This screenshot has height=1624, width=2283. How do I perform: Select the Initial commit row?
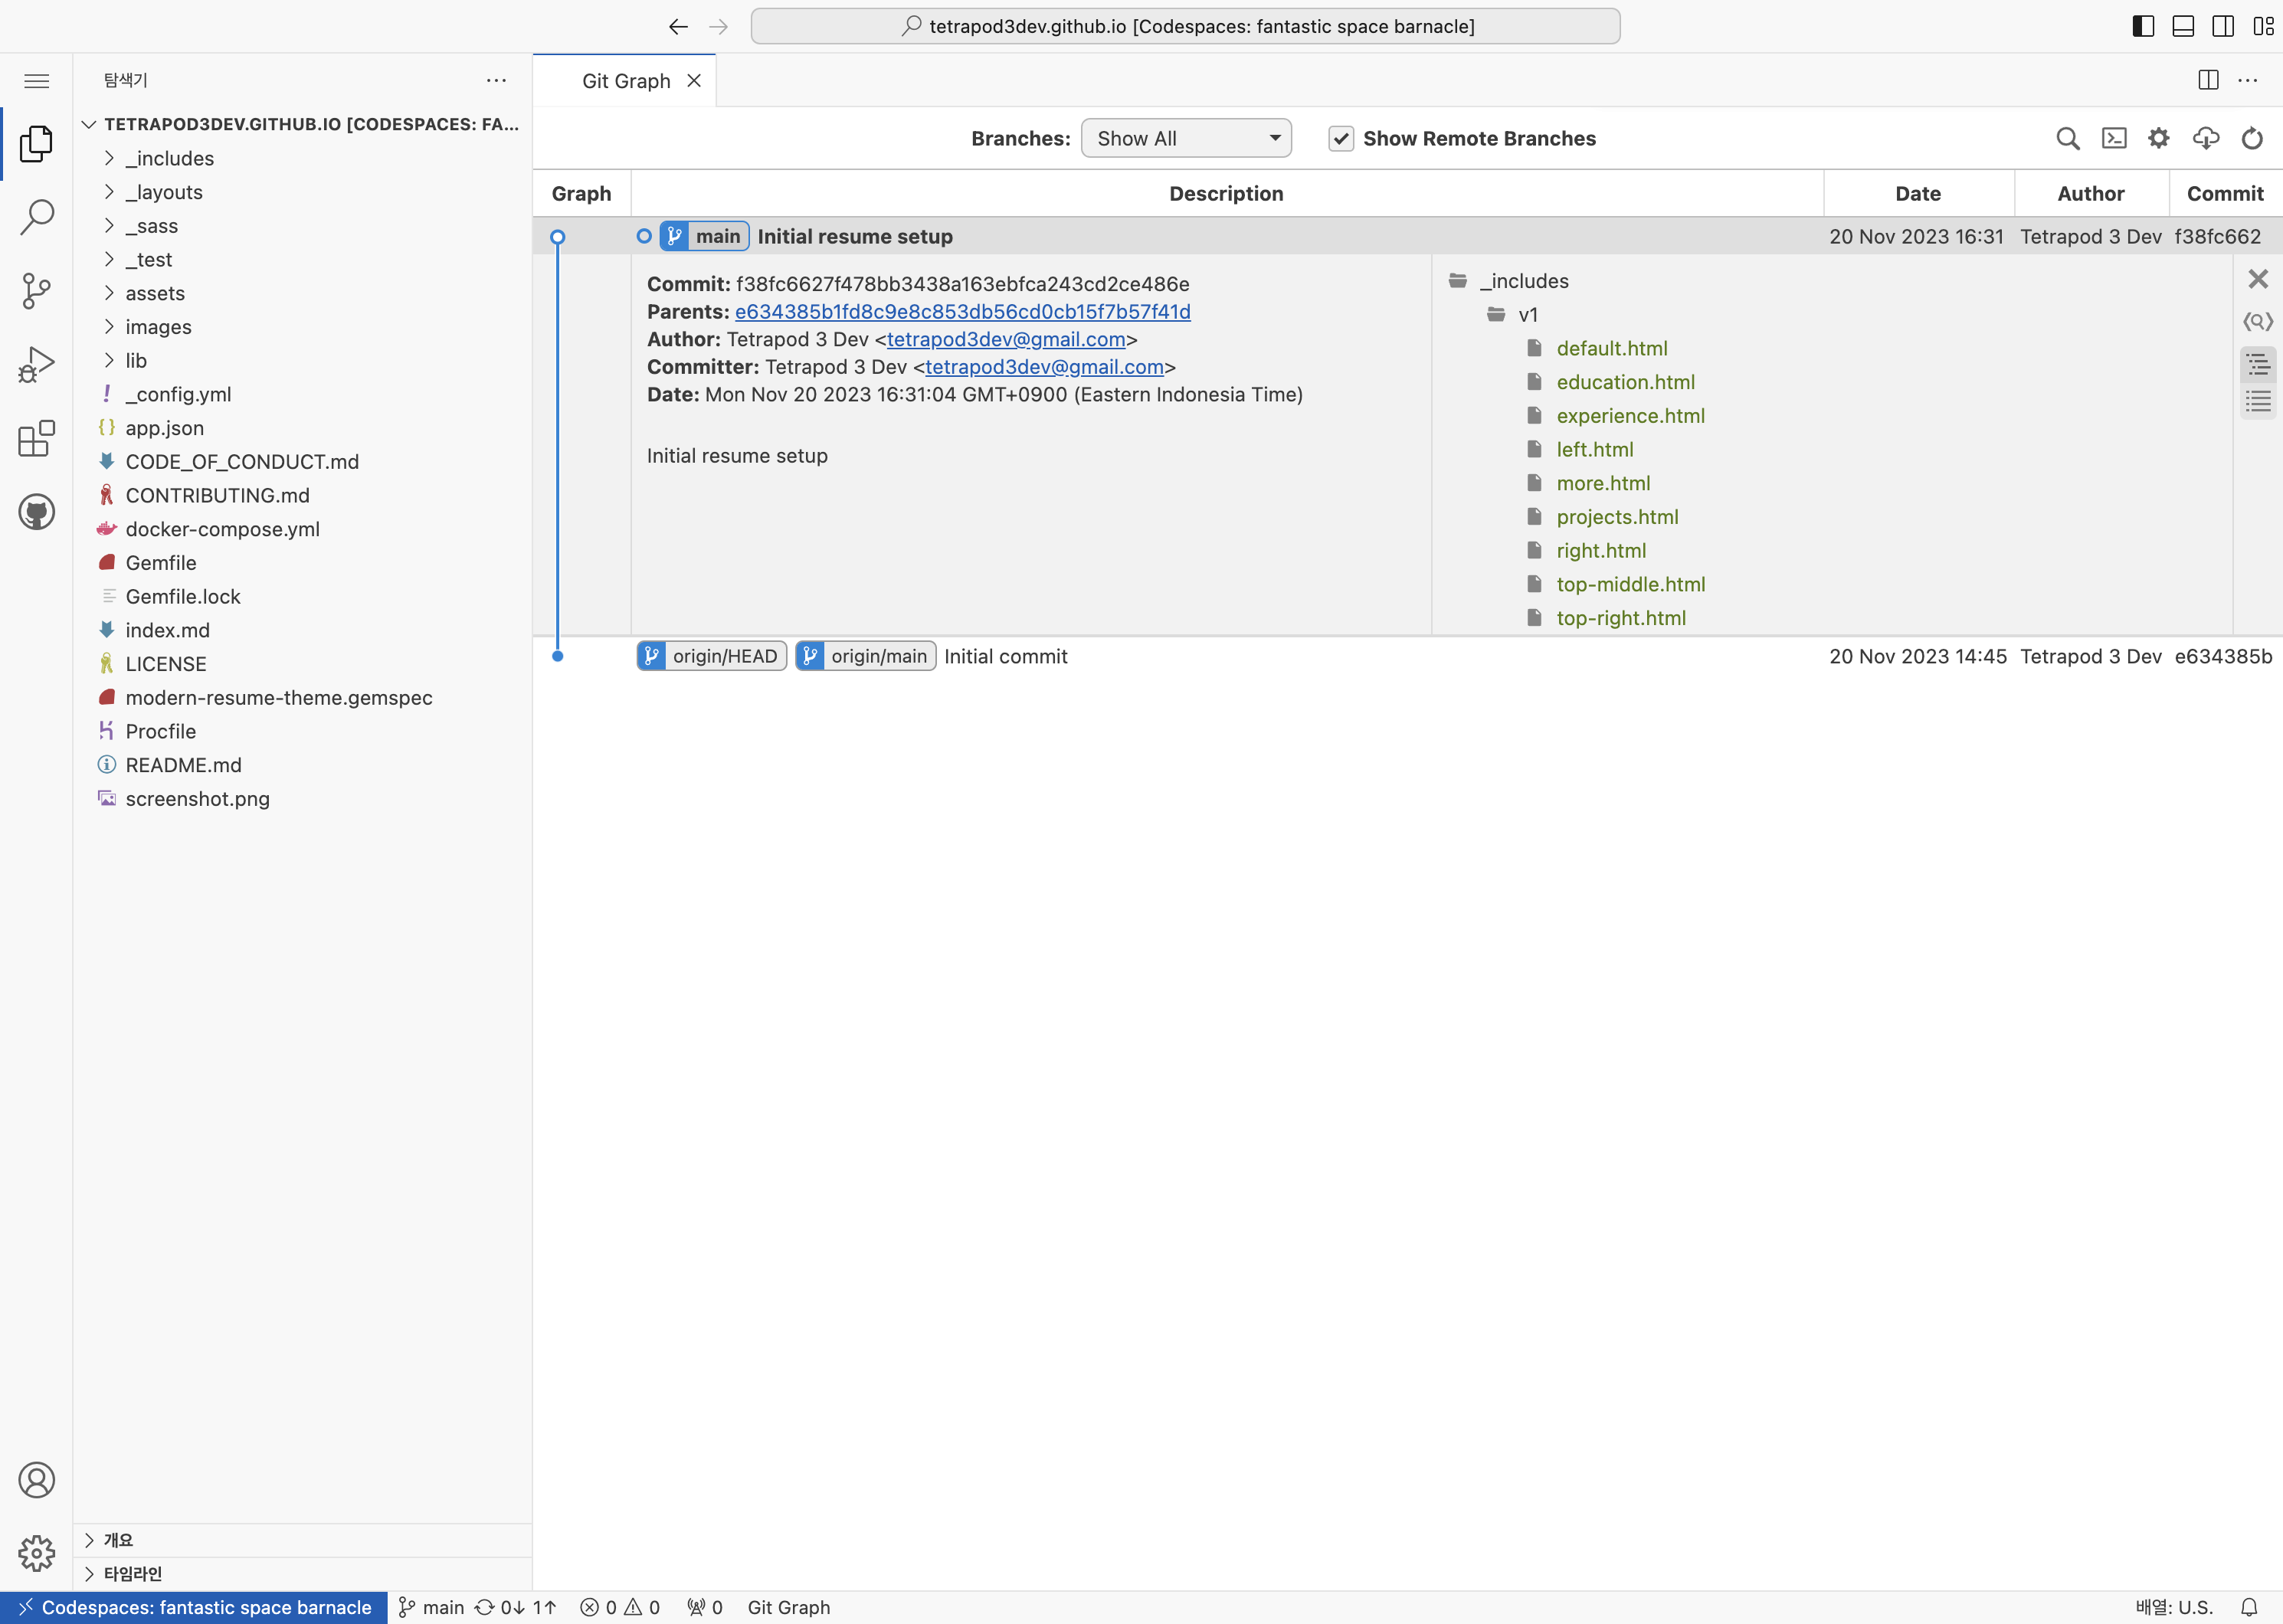[x=1407, y=656]
